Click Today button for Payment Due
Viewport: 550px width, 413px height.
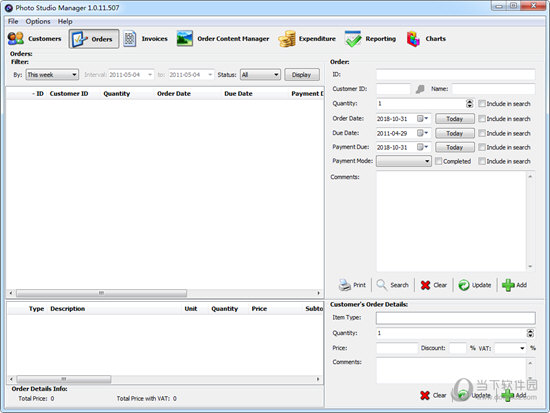455,147
